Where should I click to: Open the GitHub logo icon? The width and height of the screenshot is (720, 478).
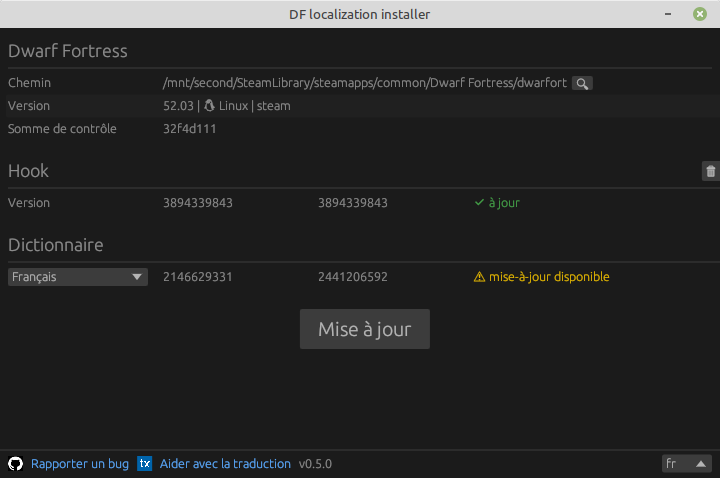(x=15, y=464)
